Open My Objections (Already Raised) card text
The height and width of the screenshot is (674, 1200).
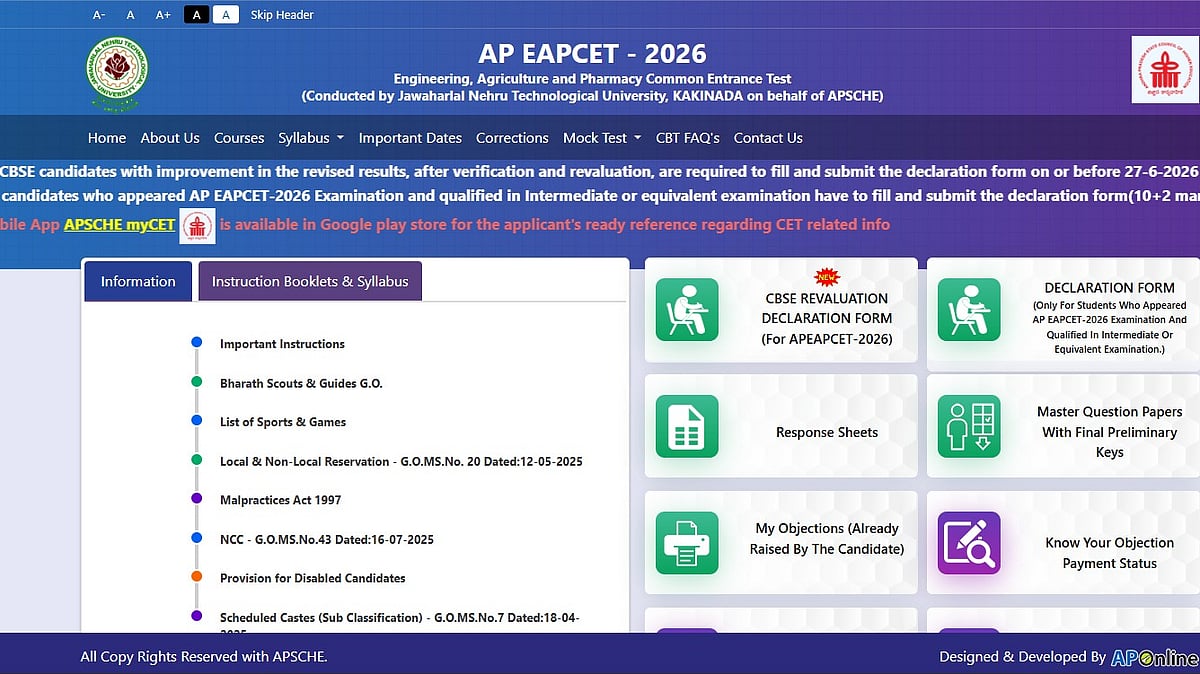click(x=827, y=538)
